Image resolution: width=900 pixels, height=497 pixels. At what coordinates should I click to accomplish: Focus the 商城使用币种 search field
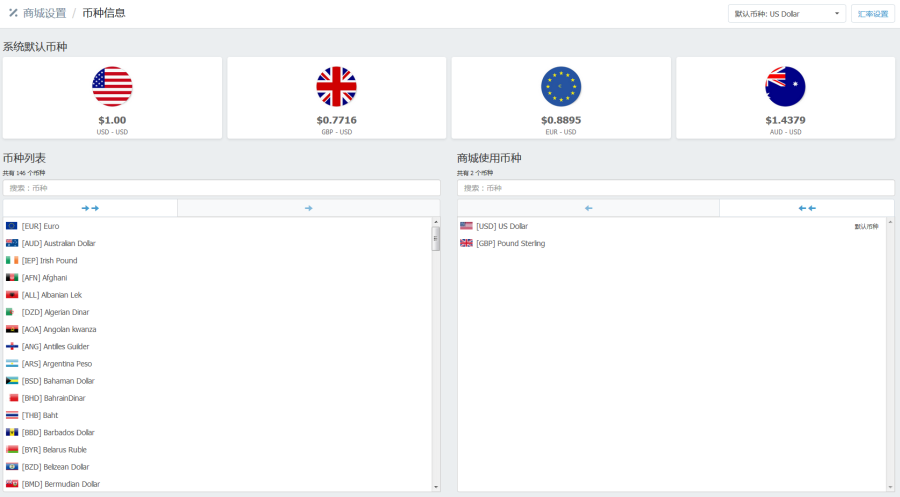pos(675,188)
